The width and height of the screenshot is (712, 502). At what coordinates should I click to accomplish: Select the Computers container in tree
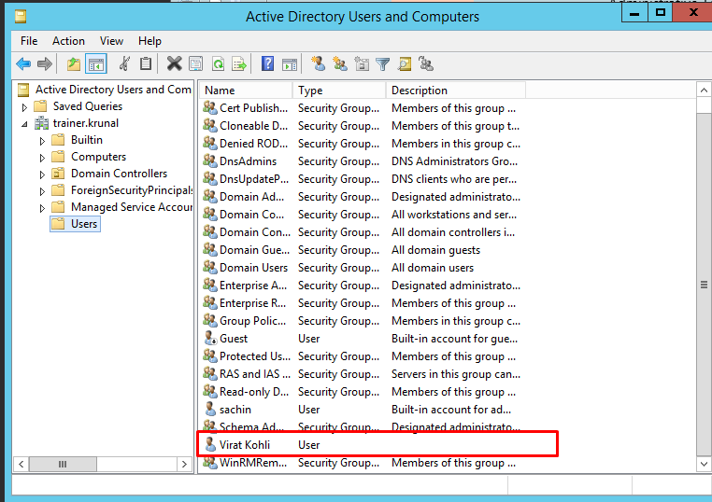[x=98, y=157]
